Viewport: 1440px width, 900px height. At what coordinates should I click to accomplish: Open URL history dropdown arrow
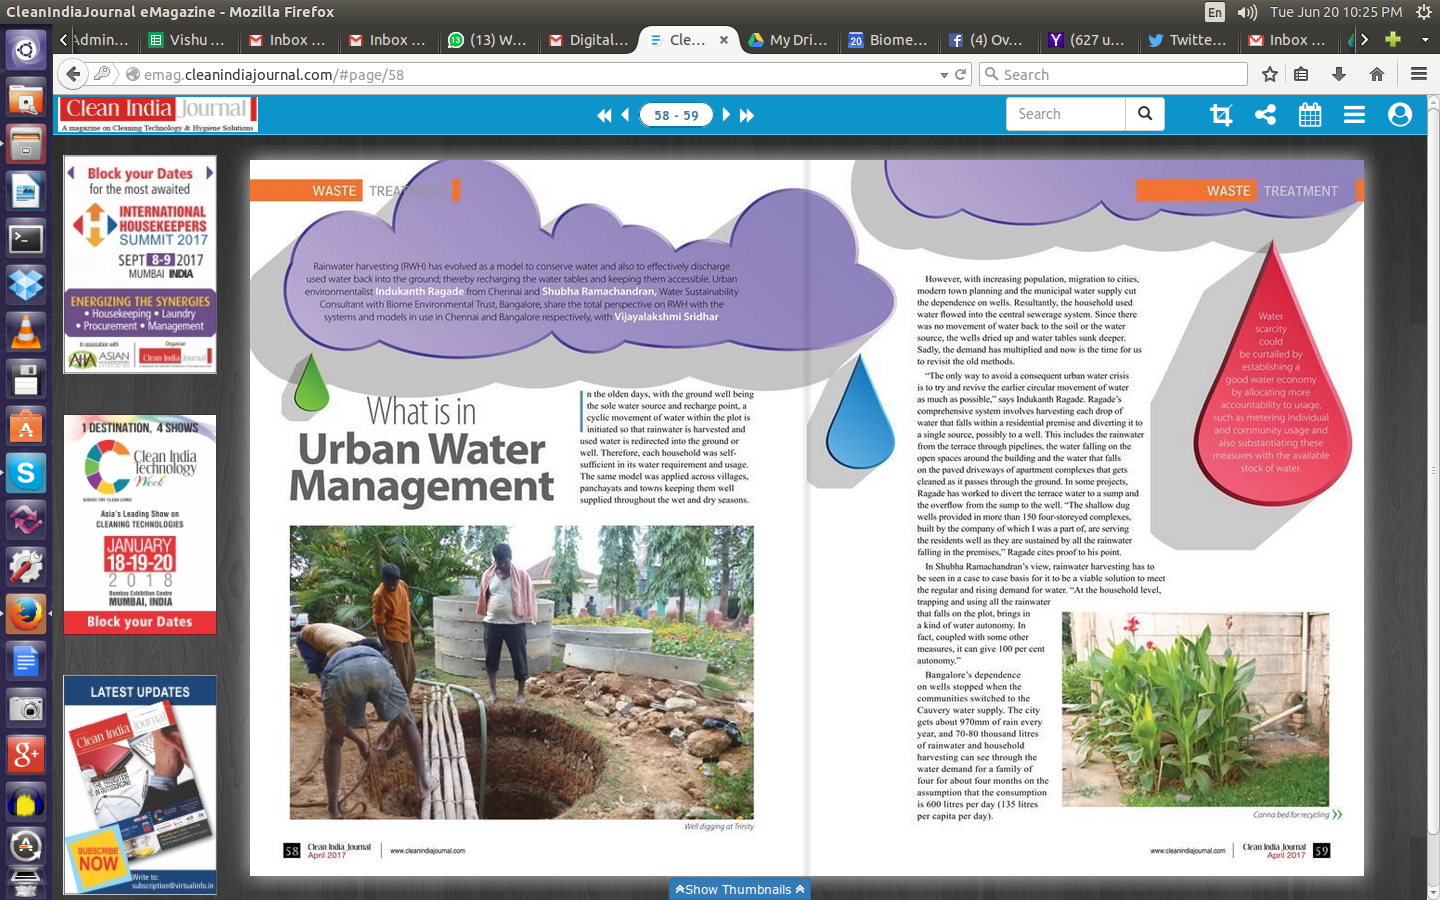click(x=944, y=75)
